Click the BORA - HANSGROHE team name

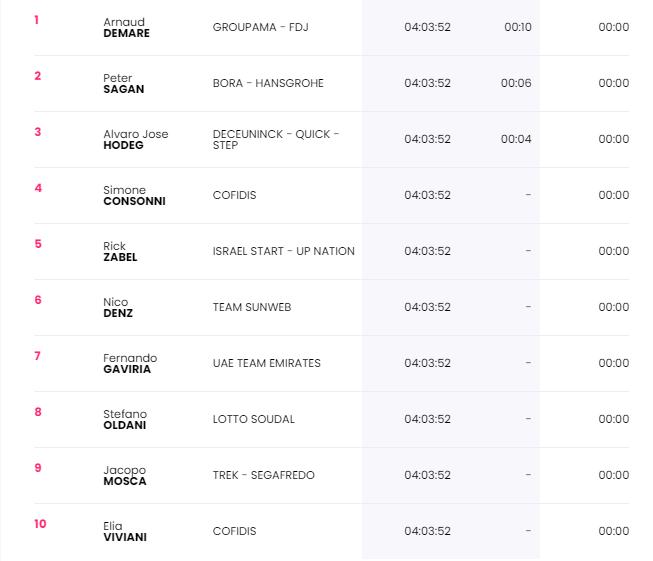268,83
